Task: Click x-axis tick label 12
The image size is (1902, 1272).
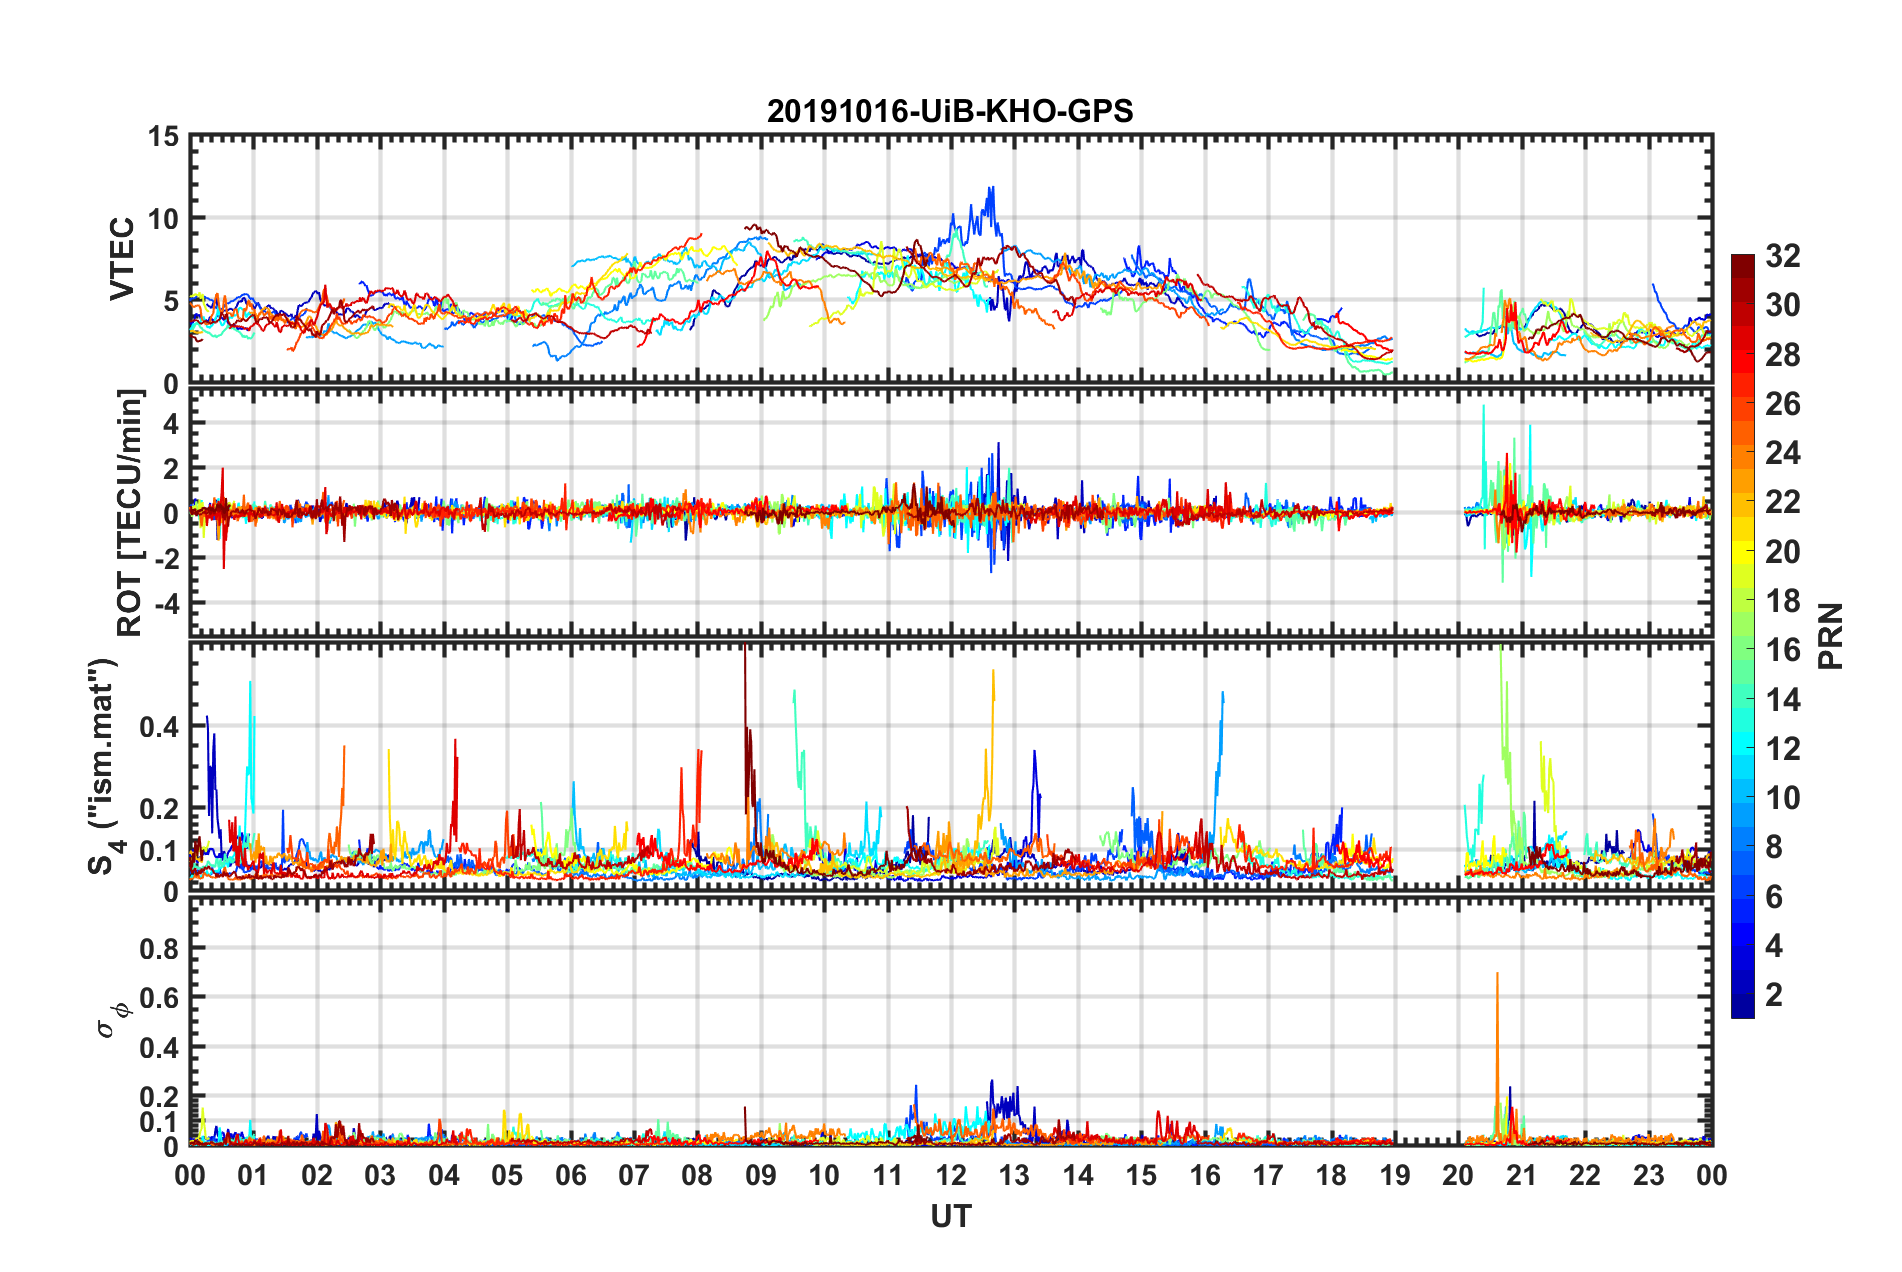Action: click(951, 1175)
